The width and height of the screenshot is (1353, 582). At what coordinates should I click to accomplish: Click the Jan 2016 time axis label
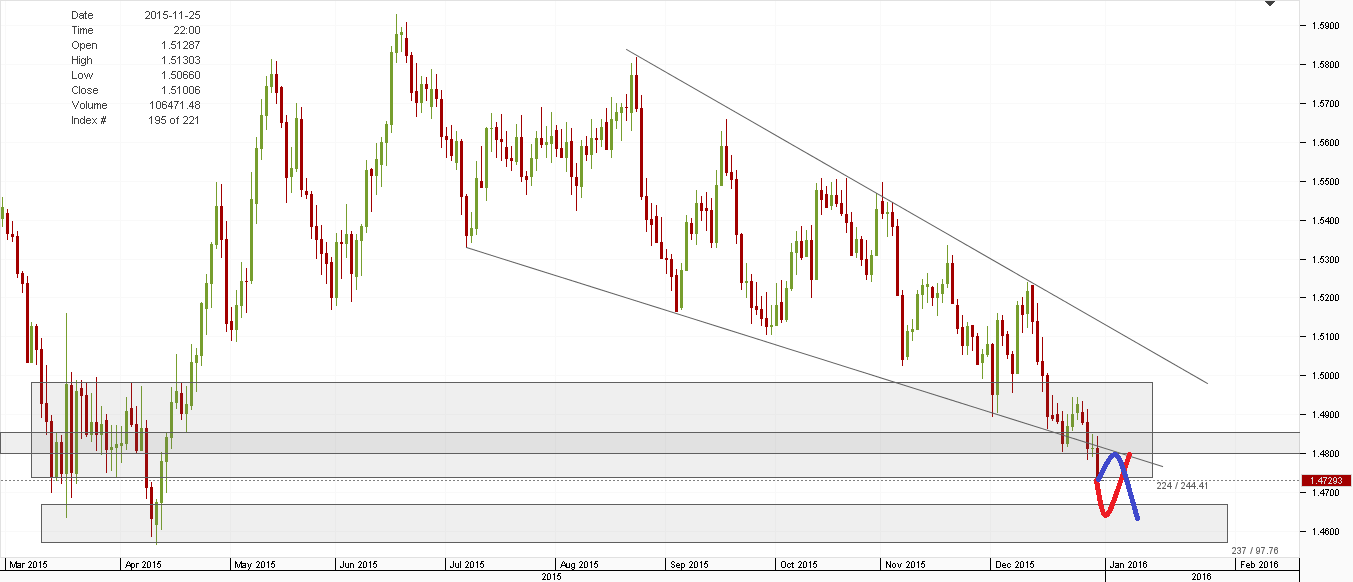[x=1129, y=564]
